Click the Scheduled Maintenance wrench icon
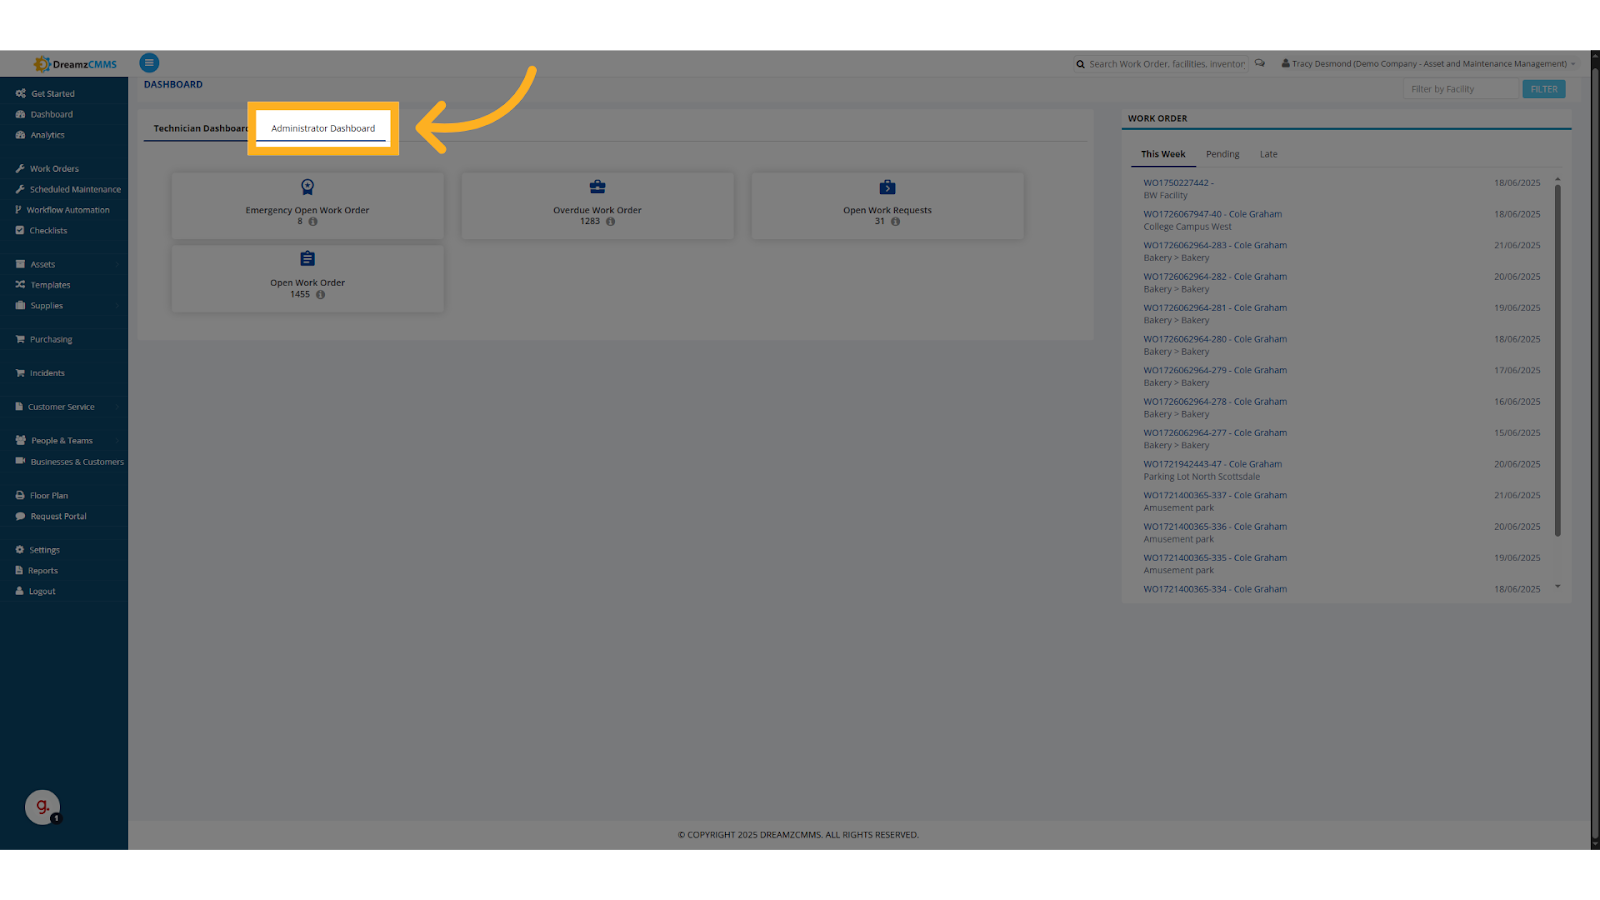 20,189
